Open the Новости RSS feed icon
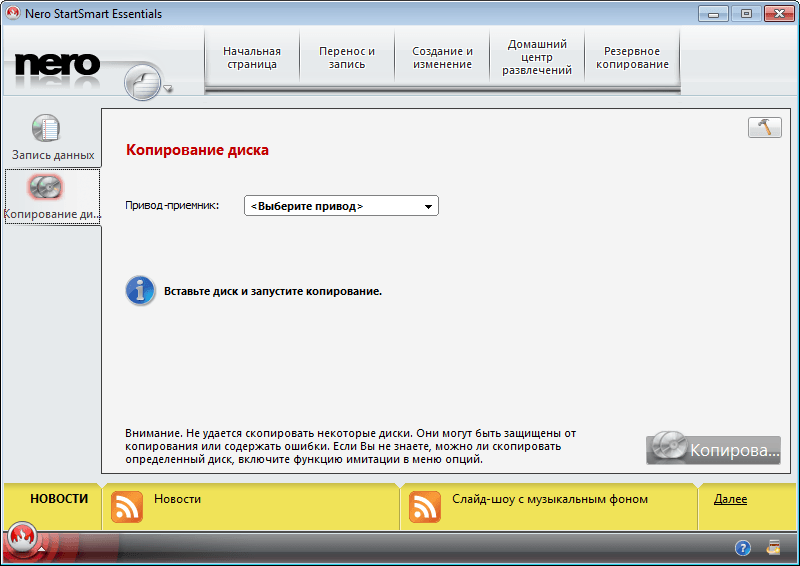The image size is (800, 566). (x=127, y=507)
